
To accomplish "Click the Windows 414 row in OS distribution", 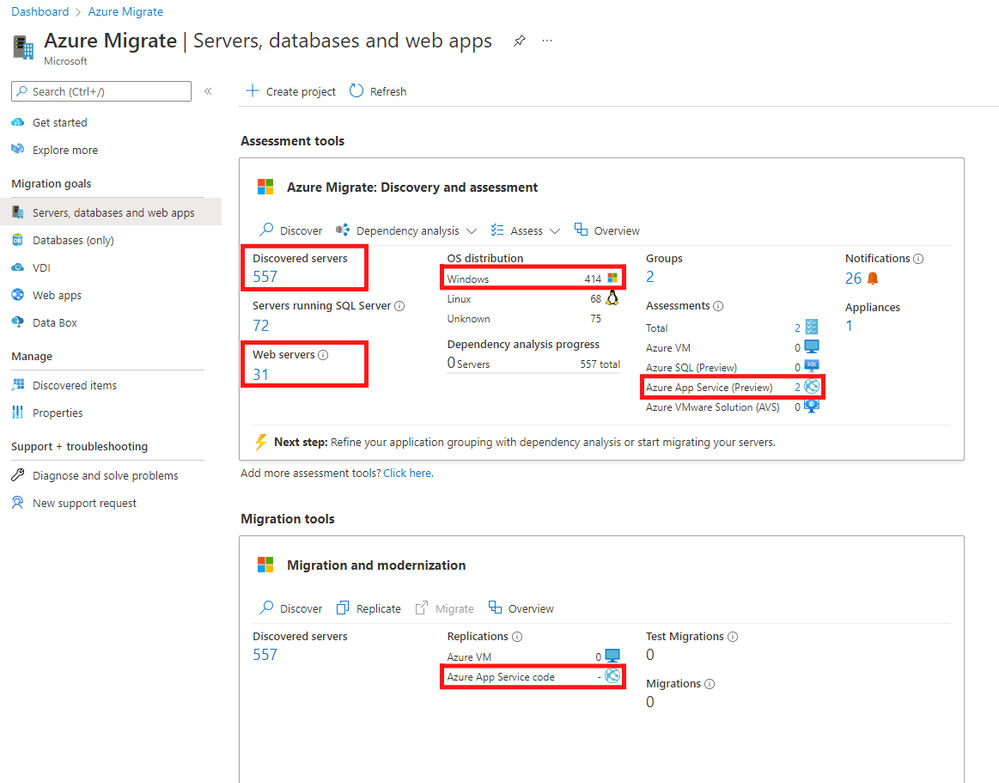I will (533, 278).
